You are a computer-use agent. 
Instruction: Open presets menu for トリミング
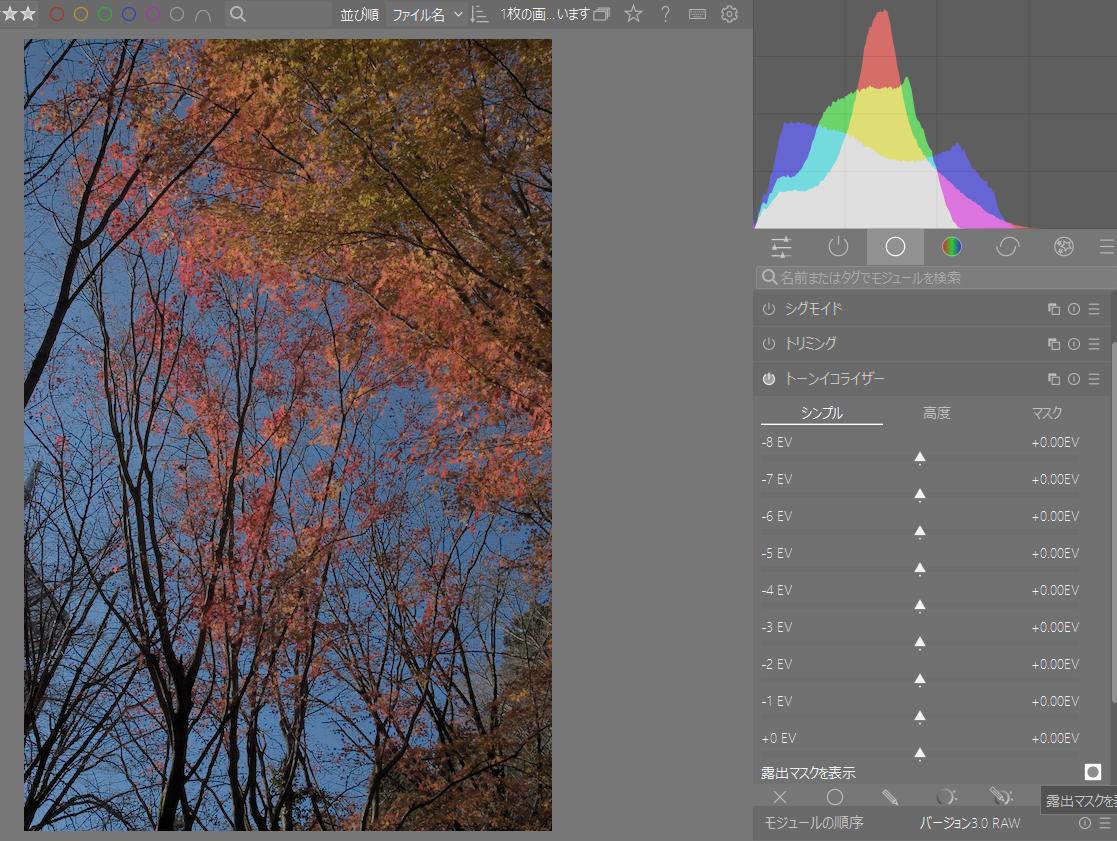pos(1094,344)
